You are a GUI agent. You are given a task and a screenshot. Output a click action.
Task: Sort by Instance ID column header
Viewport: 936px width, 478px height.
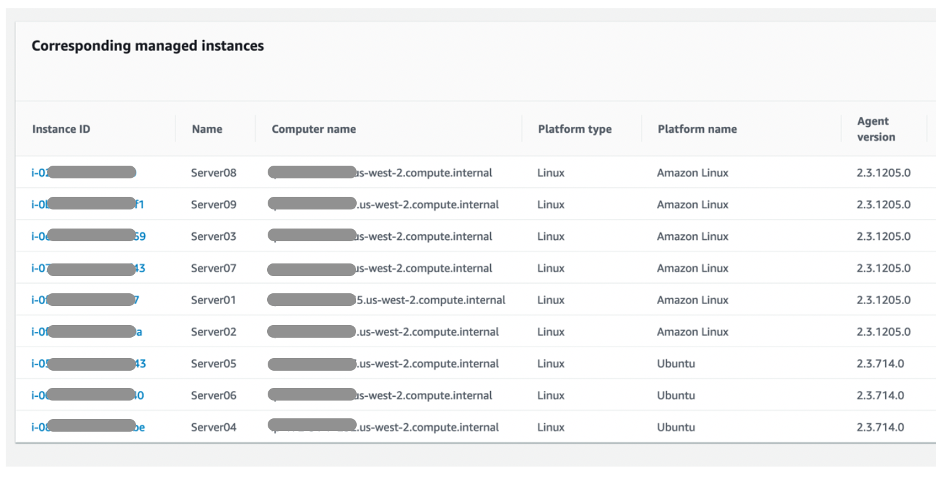pos(61,129)
